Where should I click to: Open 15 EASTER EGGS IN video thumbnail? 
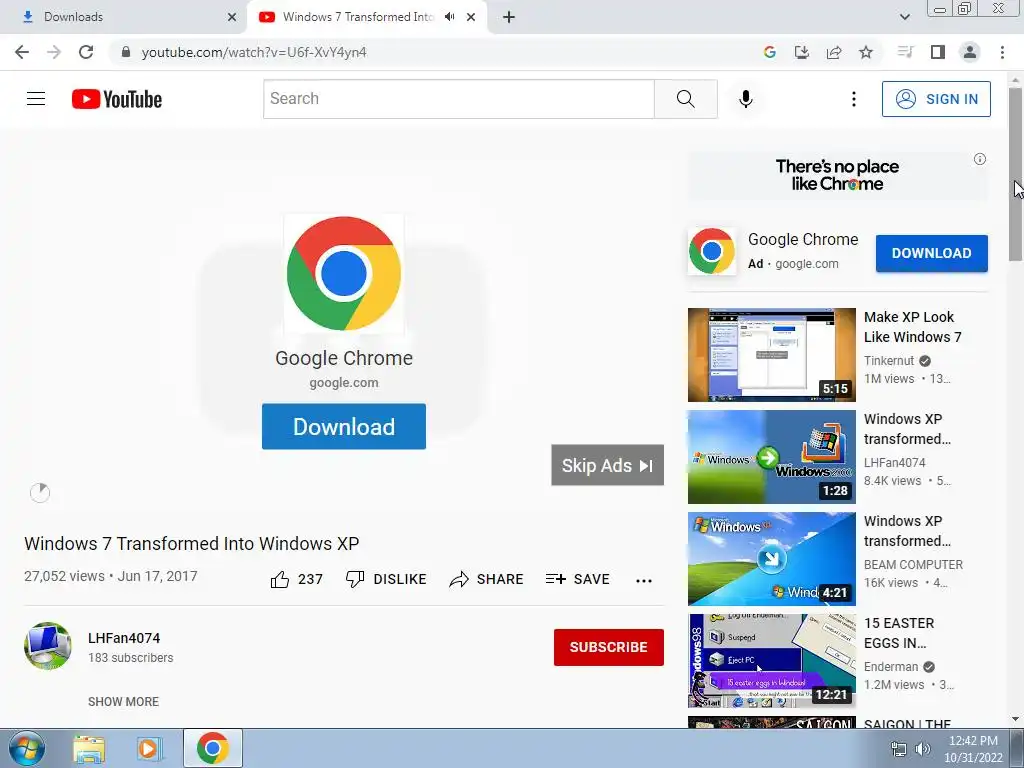(x=771, y=660)
